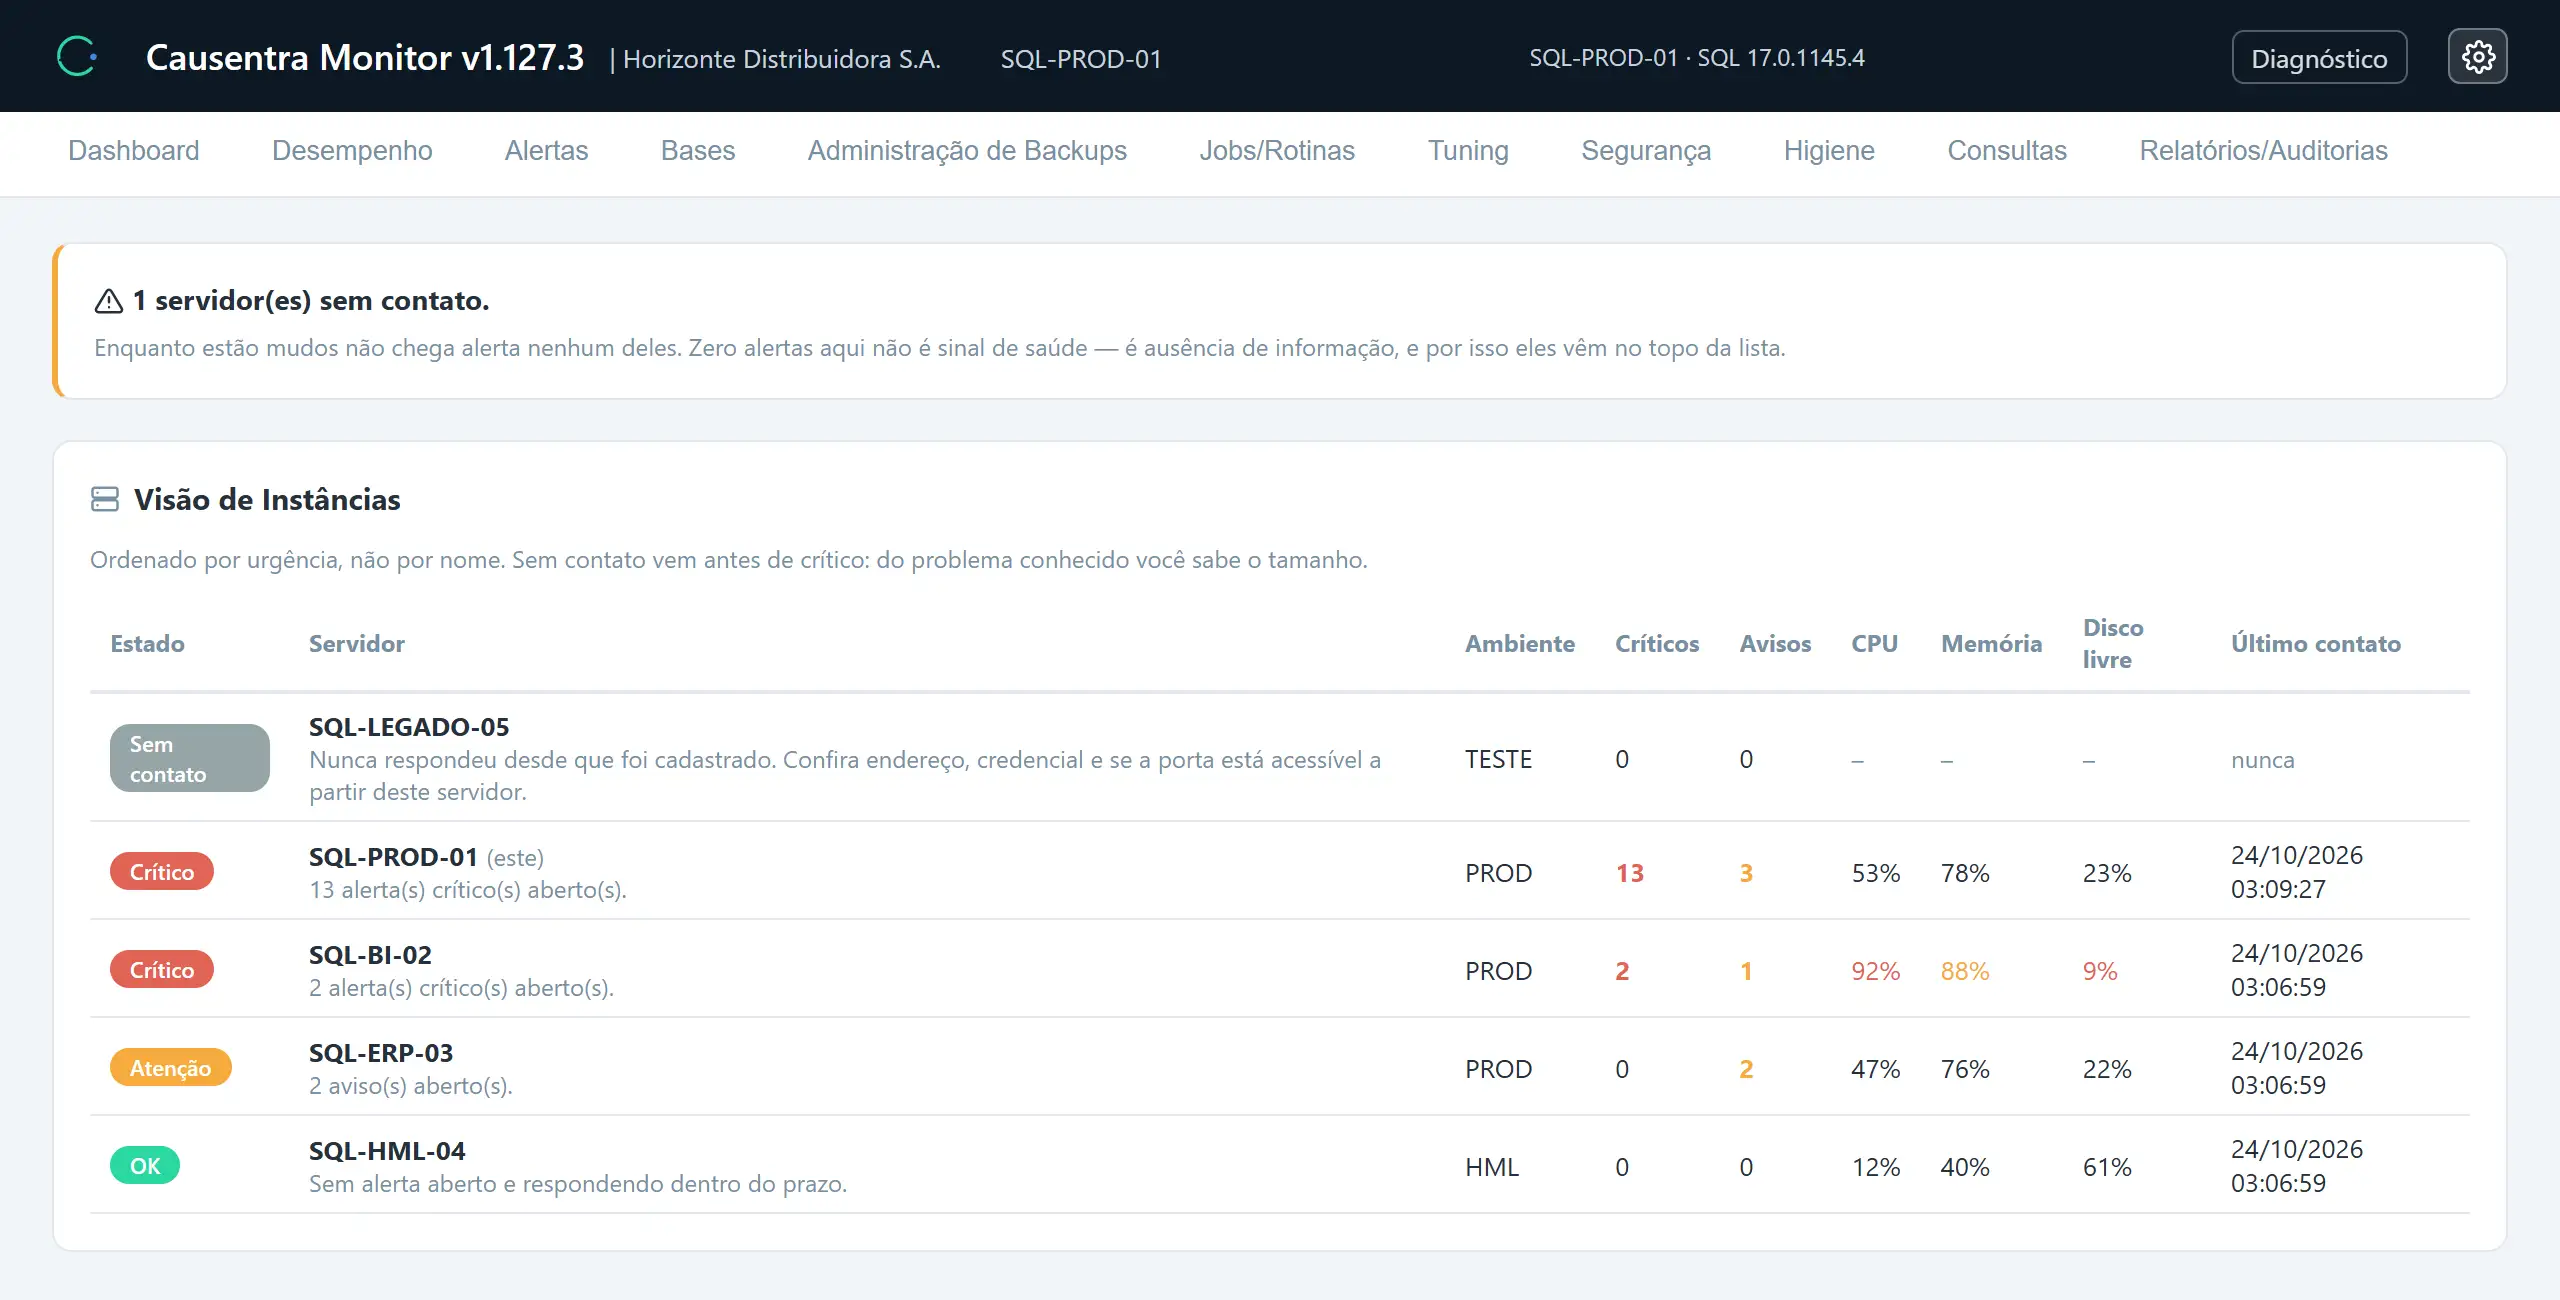Select the Consultas tab
This screenshot has width=2560, height=1300.
pyautogui.click(x=2007, y=150)
